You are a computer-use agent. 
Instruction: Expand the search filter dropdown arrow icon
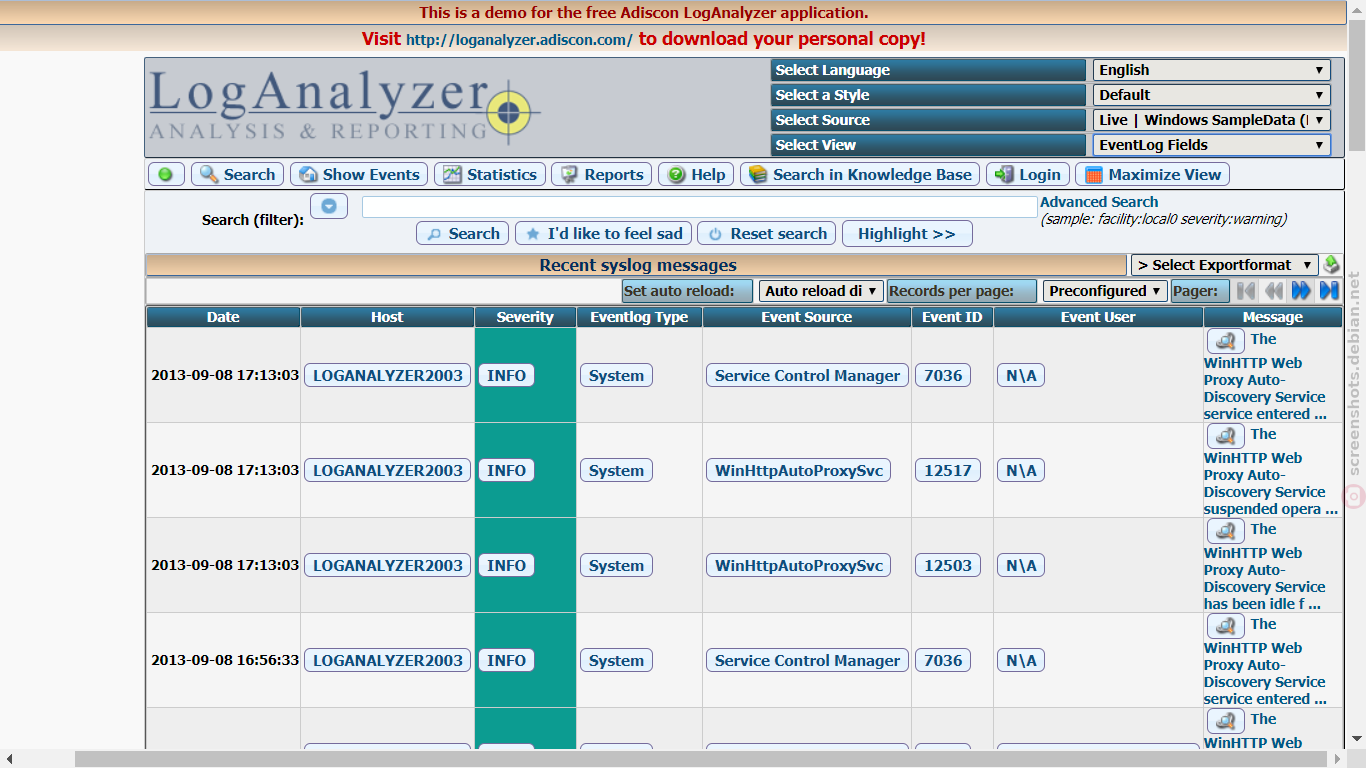coord(328,206)
